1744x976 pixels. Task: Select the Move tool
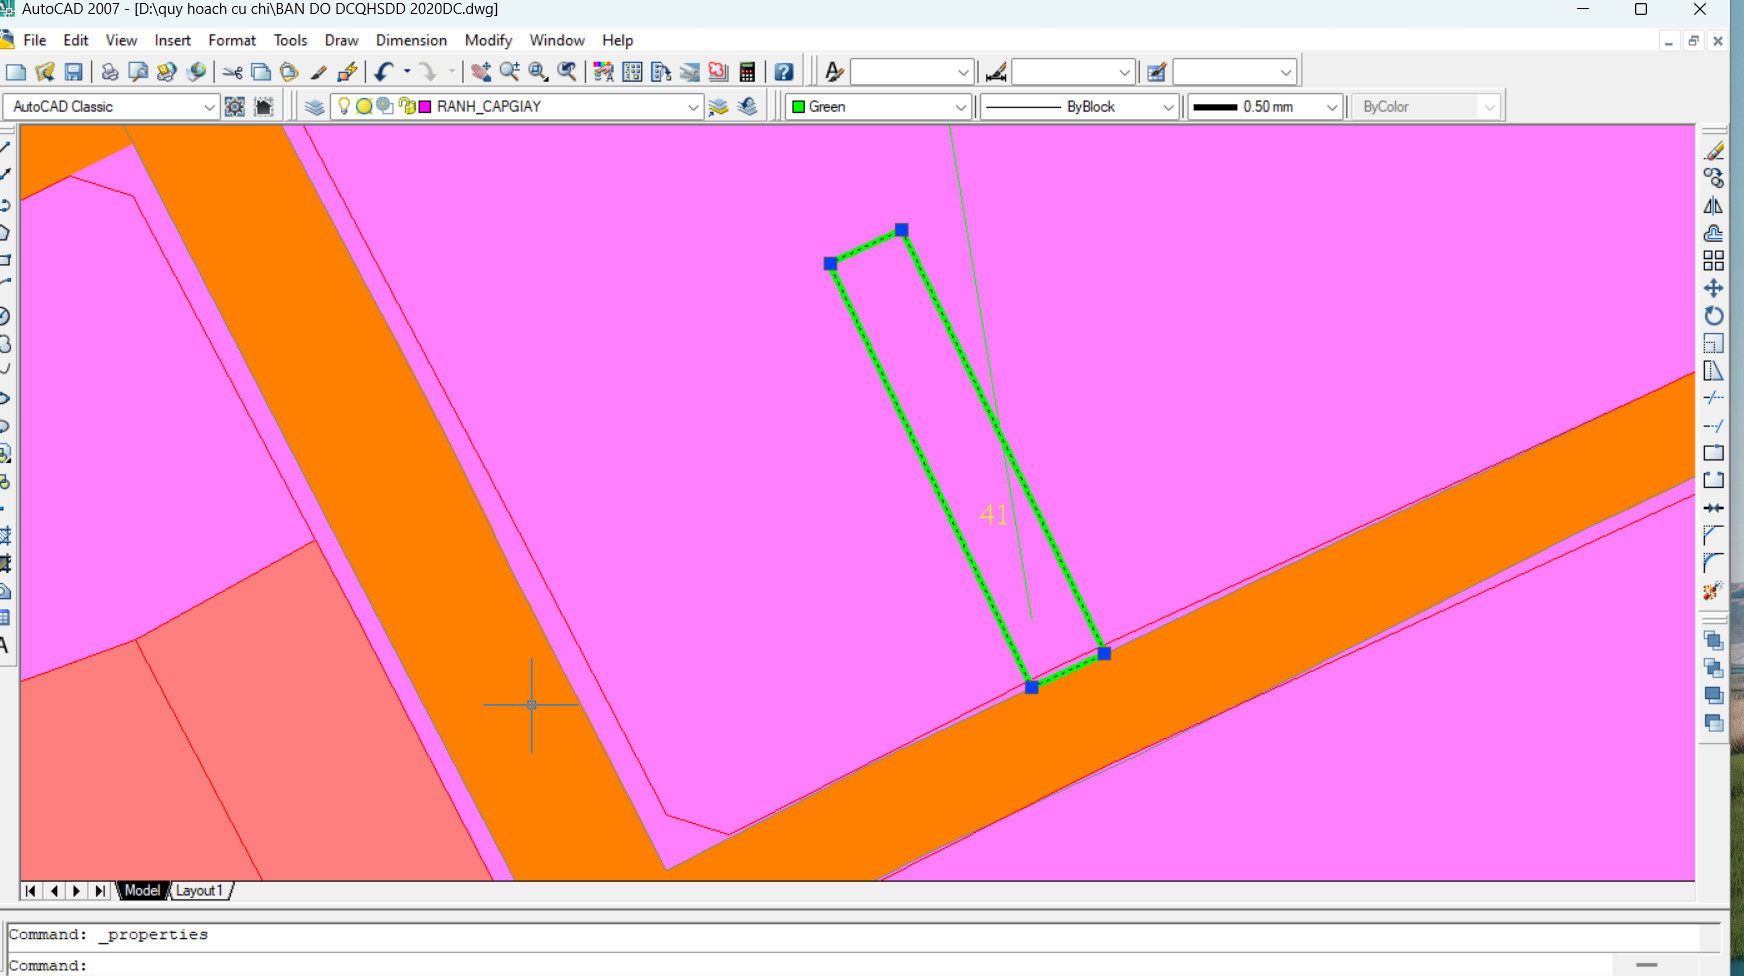point(1714,288)
